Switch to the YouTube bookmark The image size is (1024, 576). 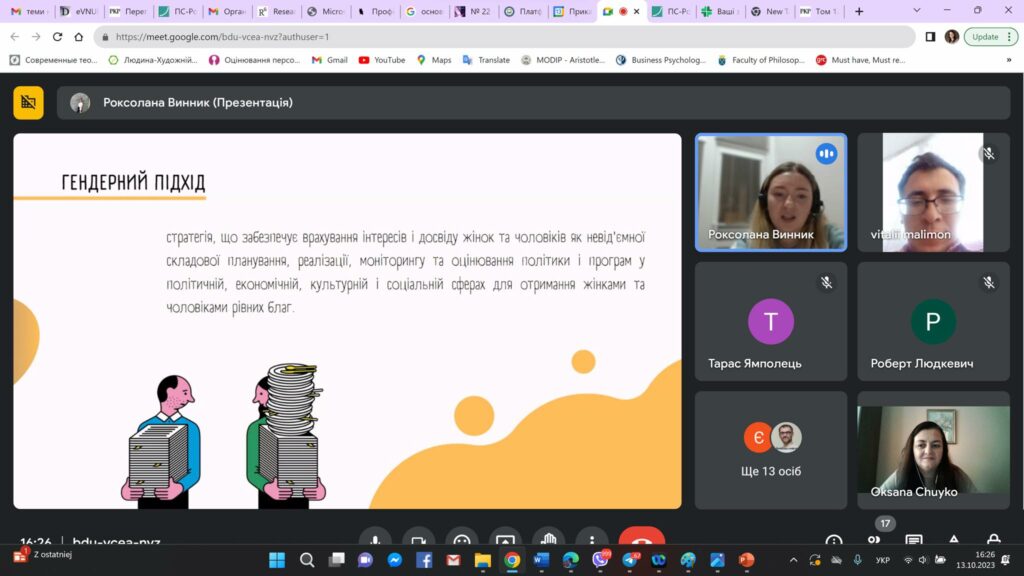pyautogui.click(x=381, y=60)
